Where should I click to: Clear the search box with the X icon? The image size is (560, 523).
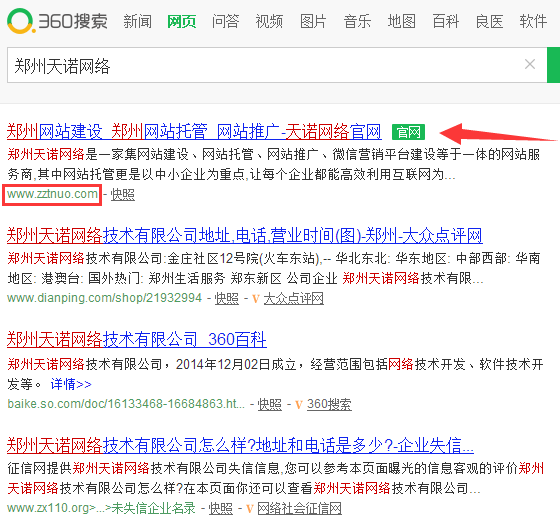[x=530, y=64]
